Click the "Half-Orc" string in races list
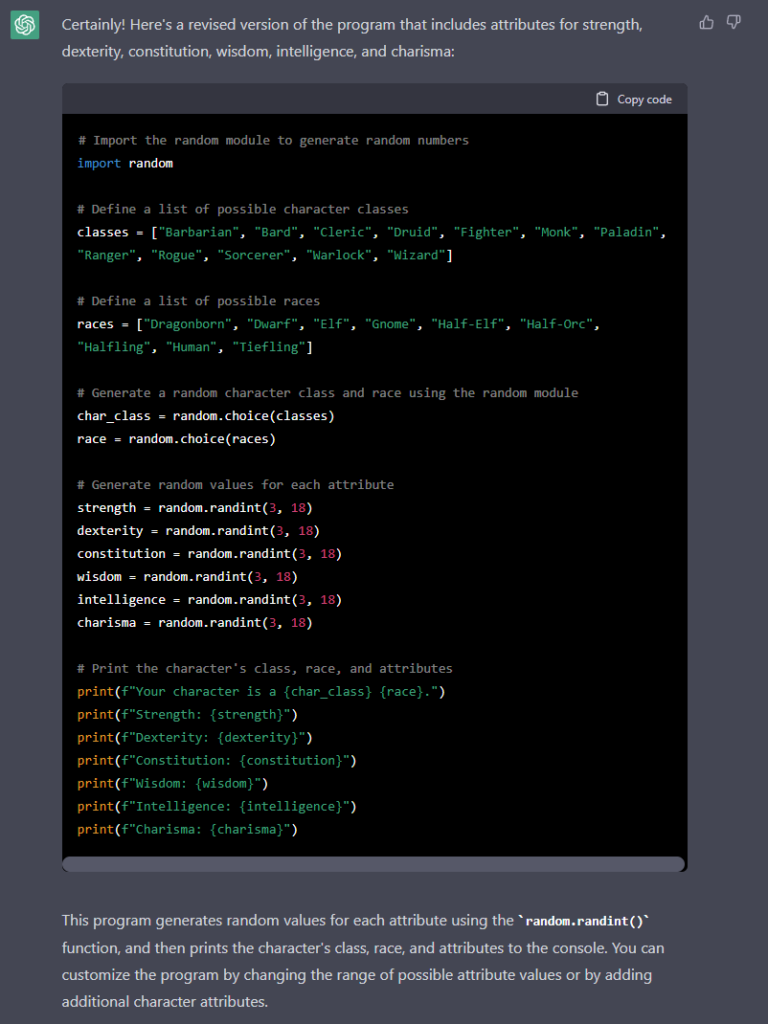 556,324
